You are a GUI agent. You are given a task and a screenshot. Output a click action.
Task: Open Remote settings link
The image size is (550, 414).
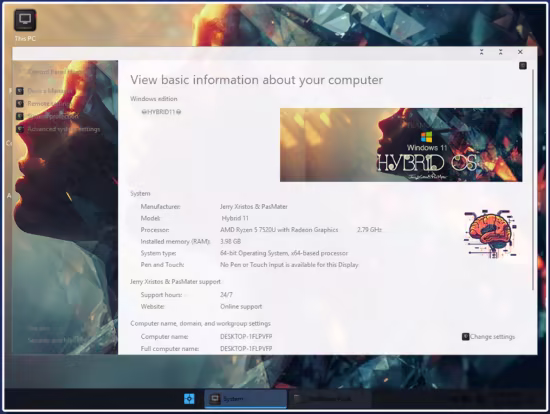pyautogui.click(x=49, y=104)
